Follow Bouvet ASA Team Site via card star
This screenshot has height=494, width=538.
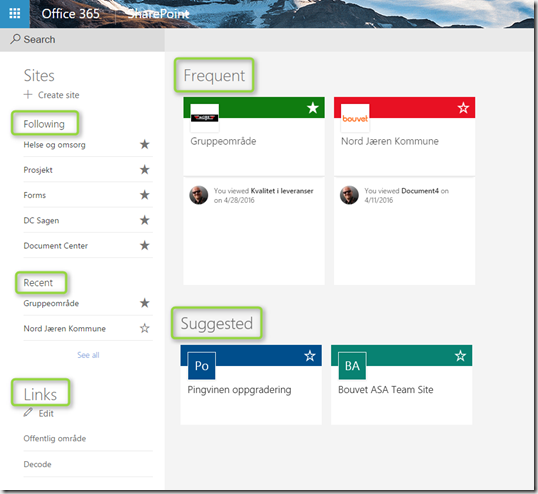pyautogui.click(x=460, y=356)
